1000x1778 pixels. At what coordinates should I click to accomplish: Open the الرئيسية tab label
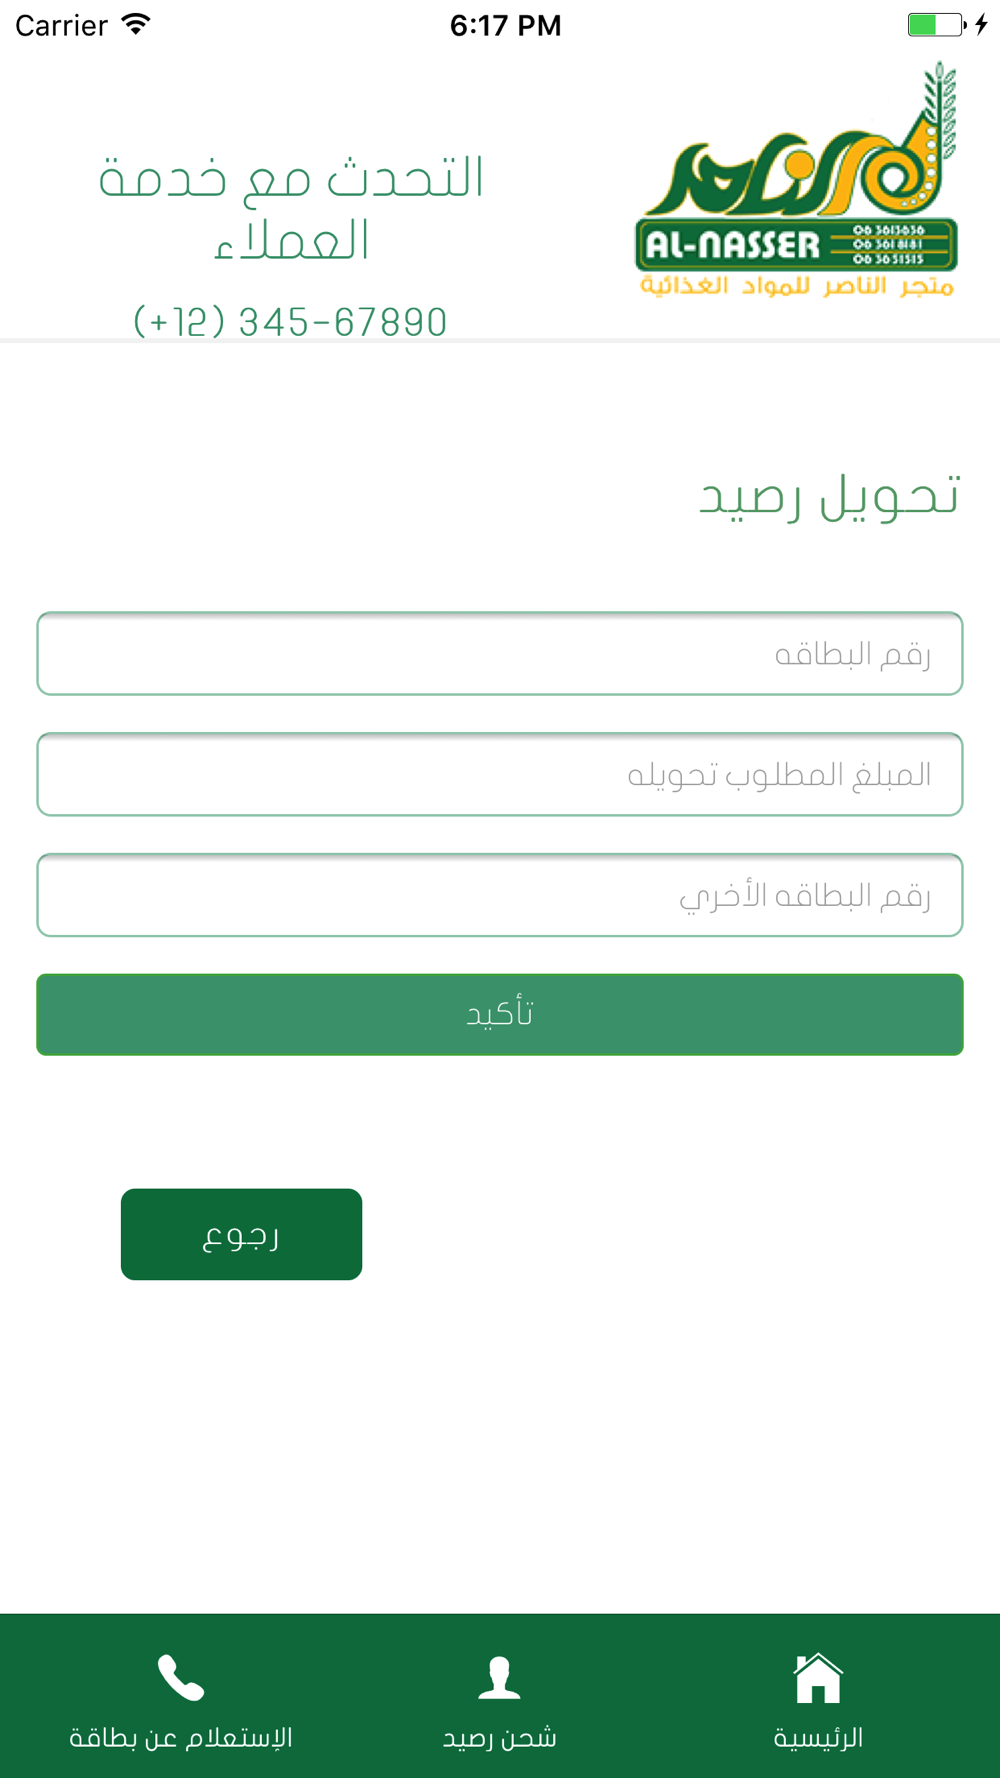[x=818, y=1737]
